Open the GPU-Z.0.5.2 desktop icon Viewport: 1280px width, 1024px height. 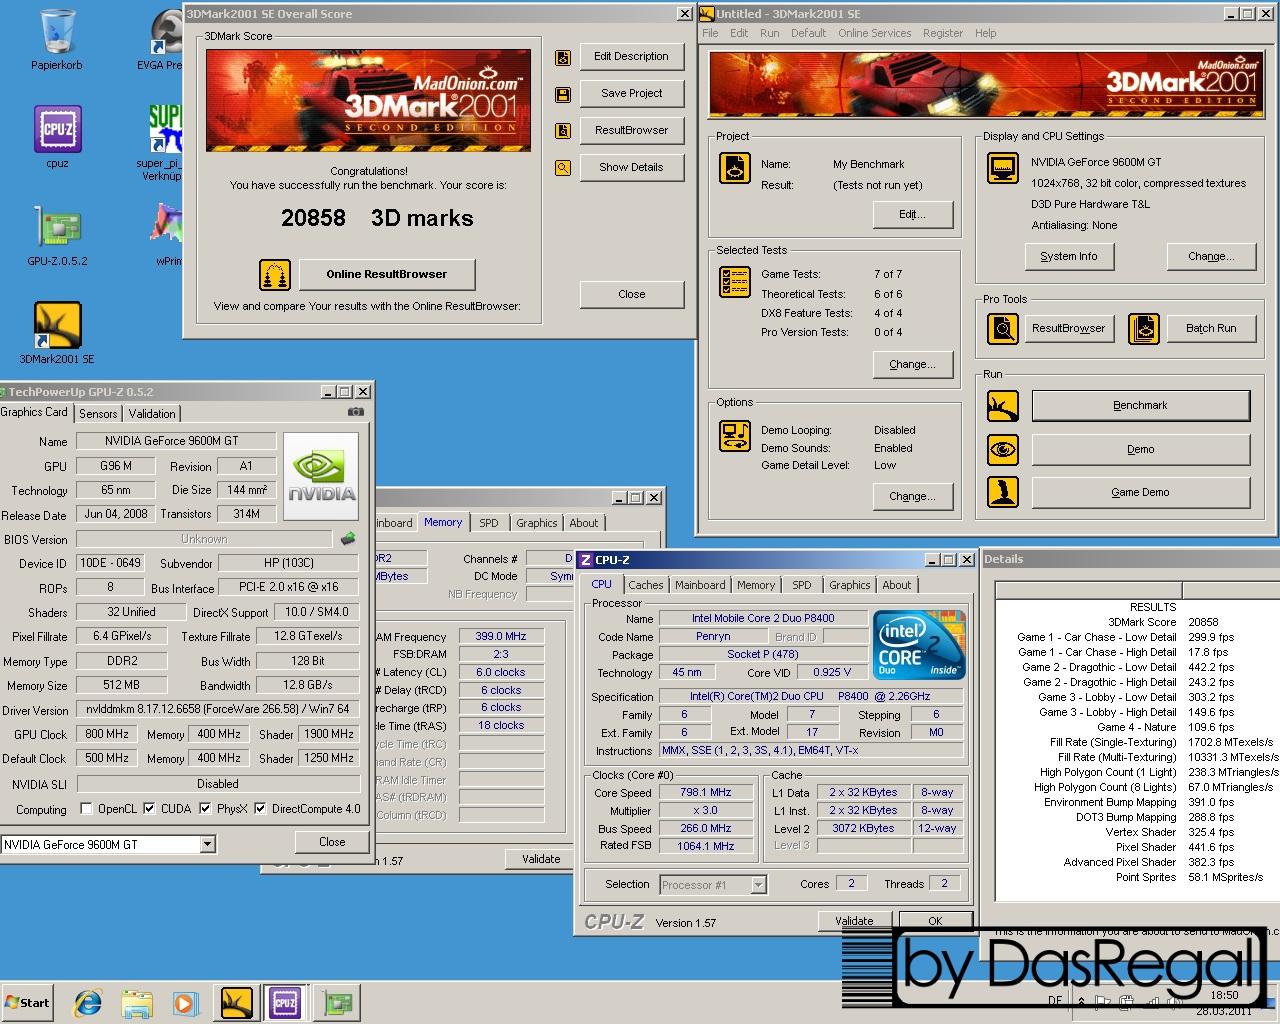pos(57,235)
